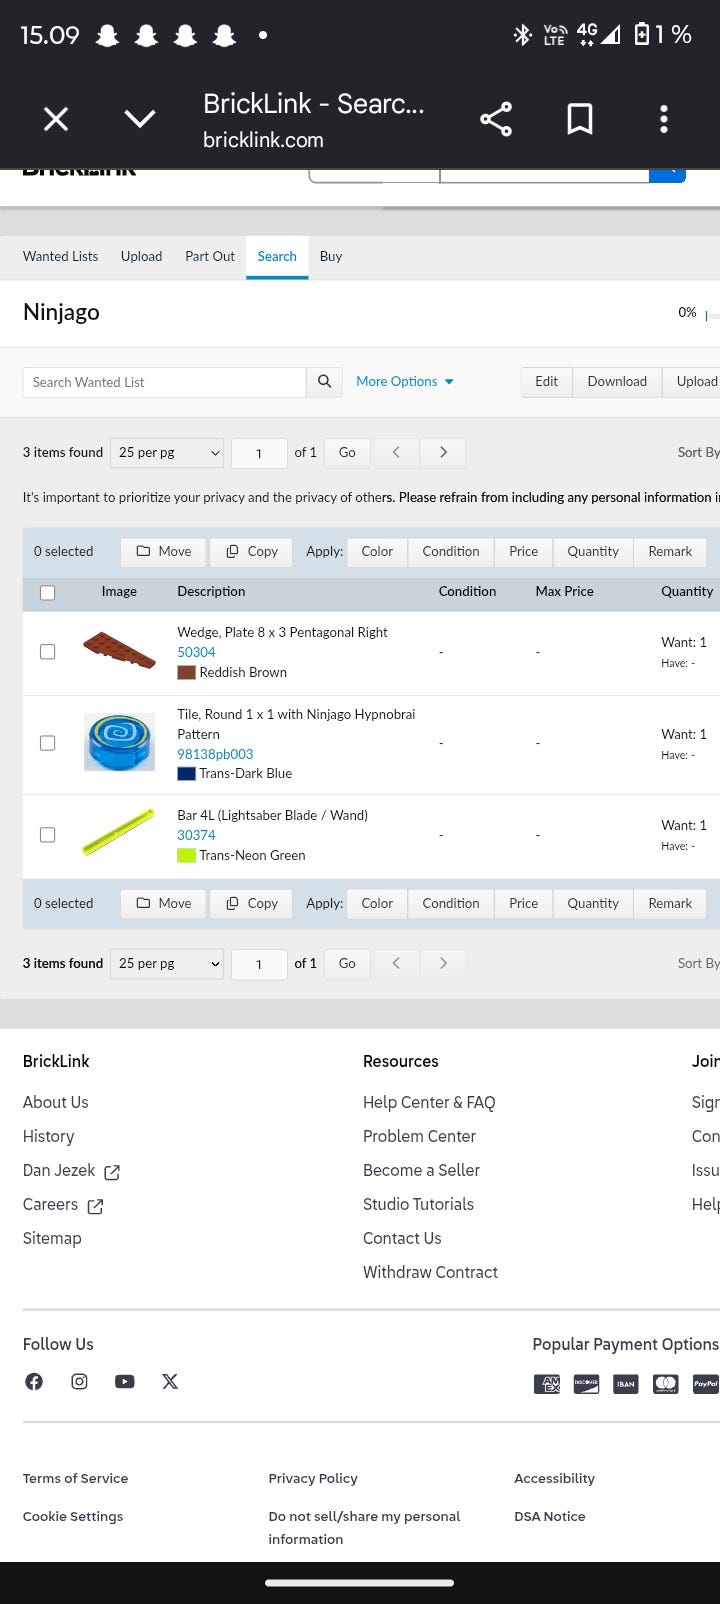Select the Search tab
This screenshot has height=1604, width=720.
(277, 257)
